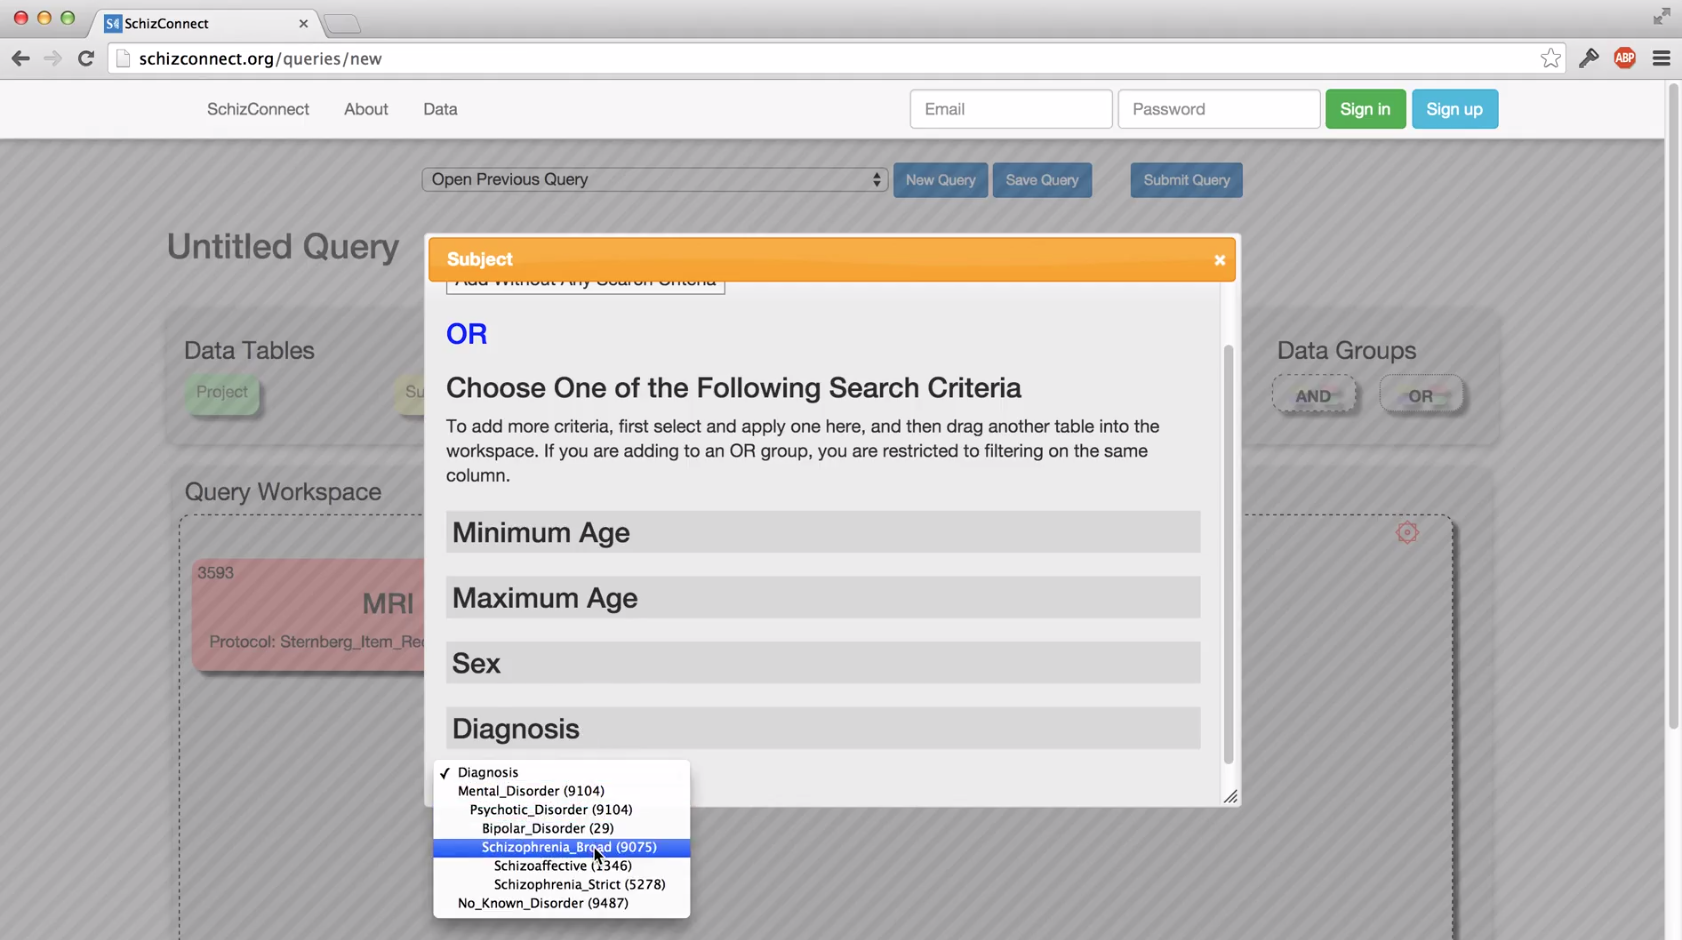Open the key extension icon
1682x940 pixels.
click(x=1588, y=59)
